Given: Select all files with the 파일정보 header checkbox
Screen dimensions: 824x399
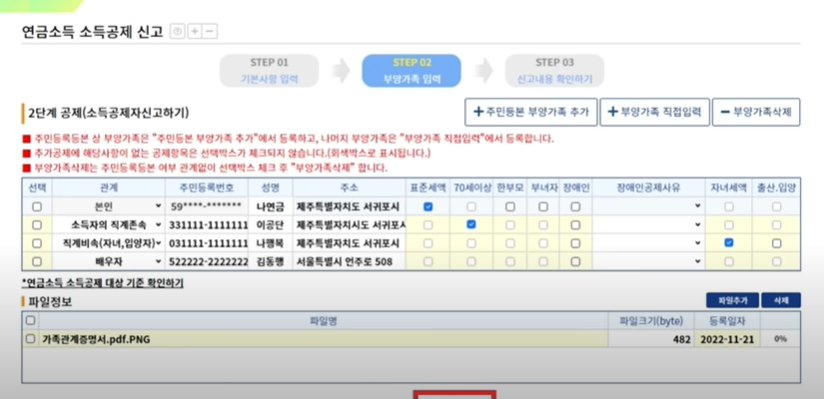Looking at the screenshot, I should (30, 320).
